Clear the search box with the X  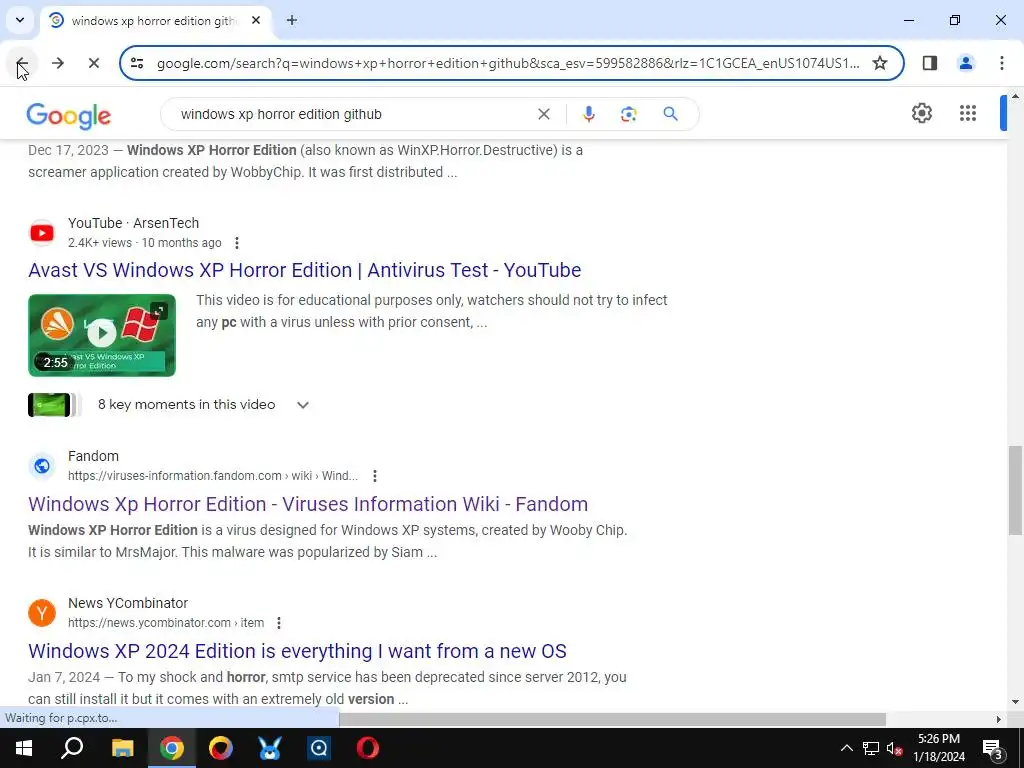(x=543, y=114)
